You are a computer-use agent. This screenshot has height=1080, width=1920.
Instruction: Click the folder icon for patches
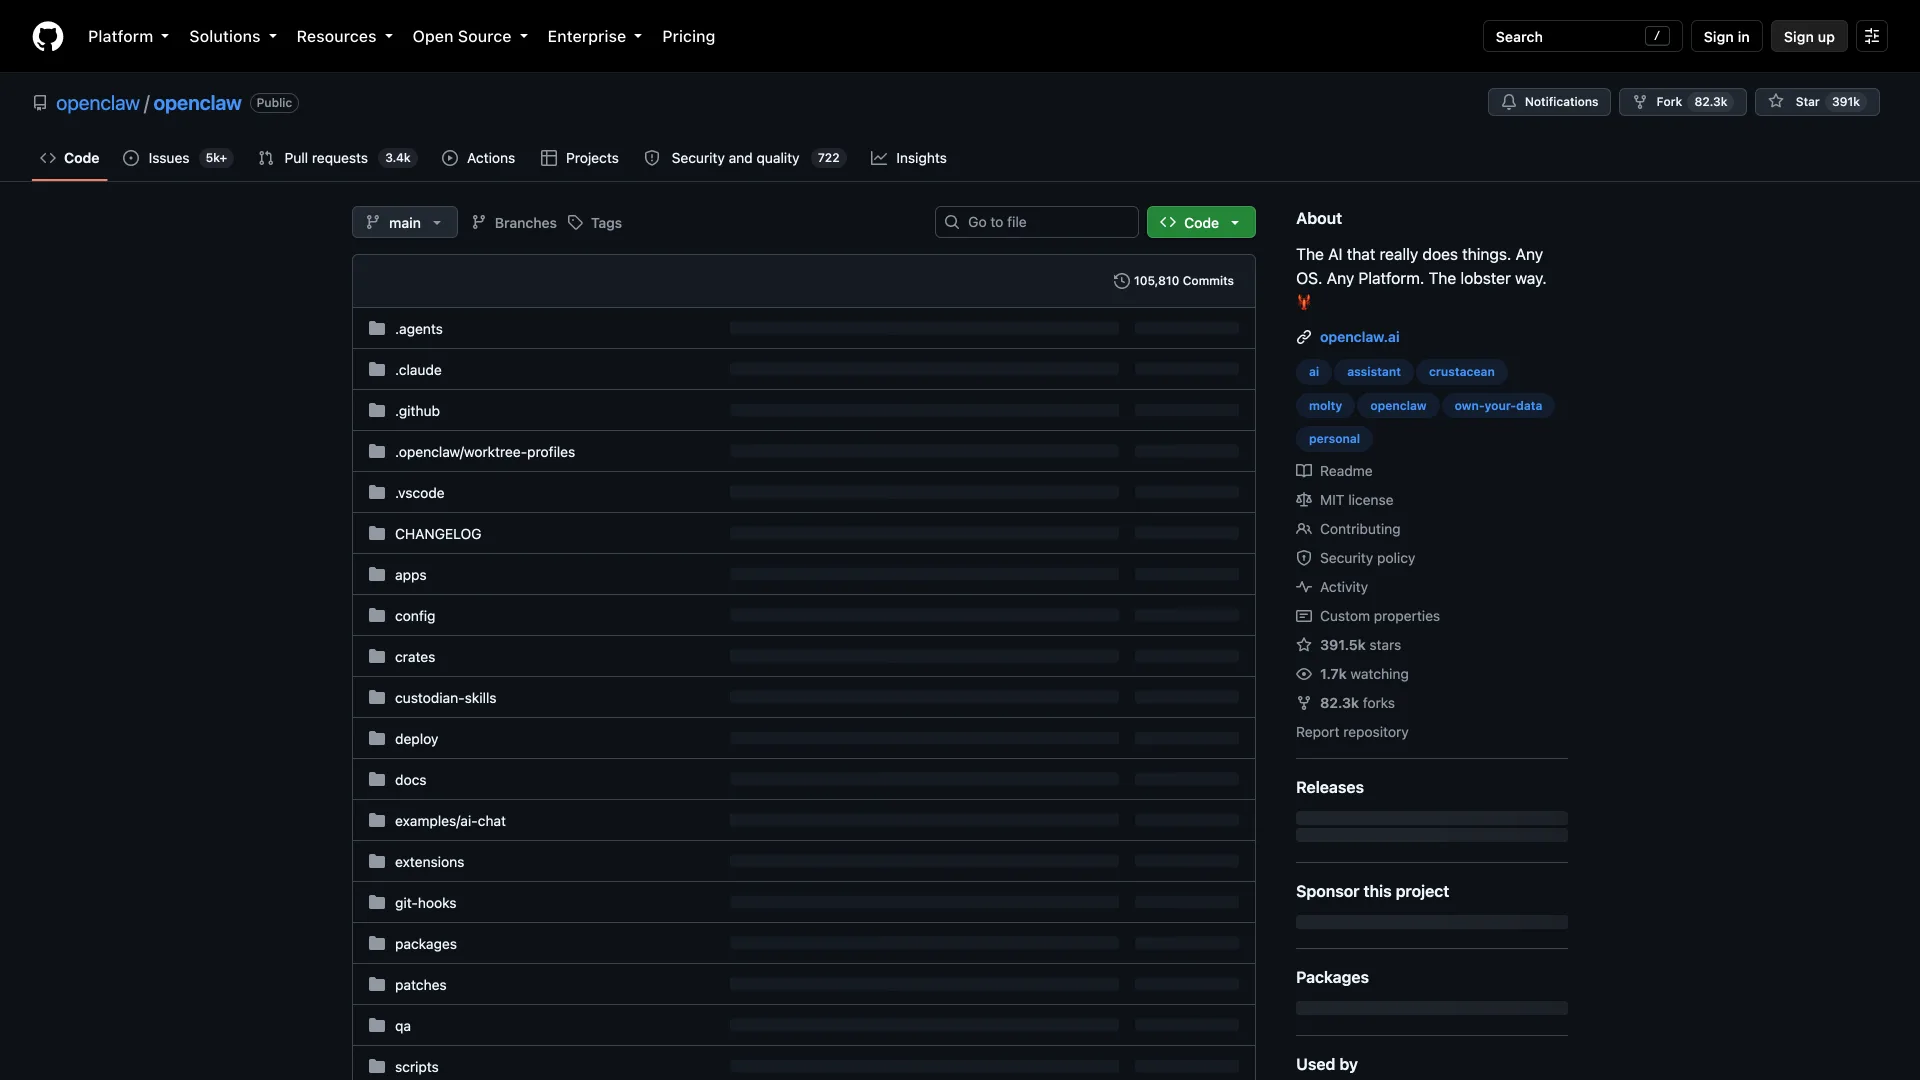coord(377,985)
